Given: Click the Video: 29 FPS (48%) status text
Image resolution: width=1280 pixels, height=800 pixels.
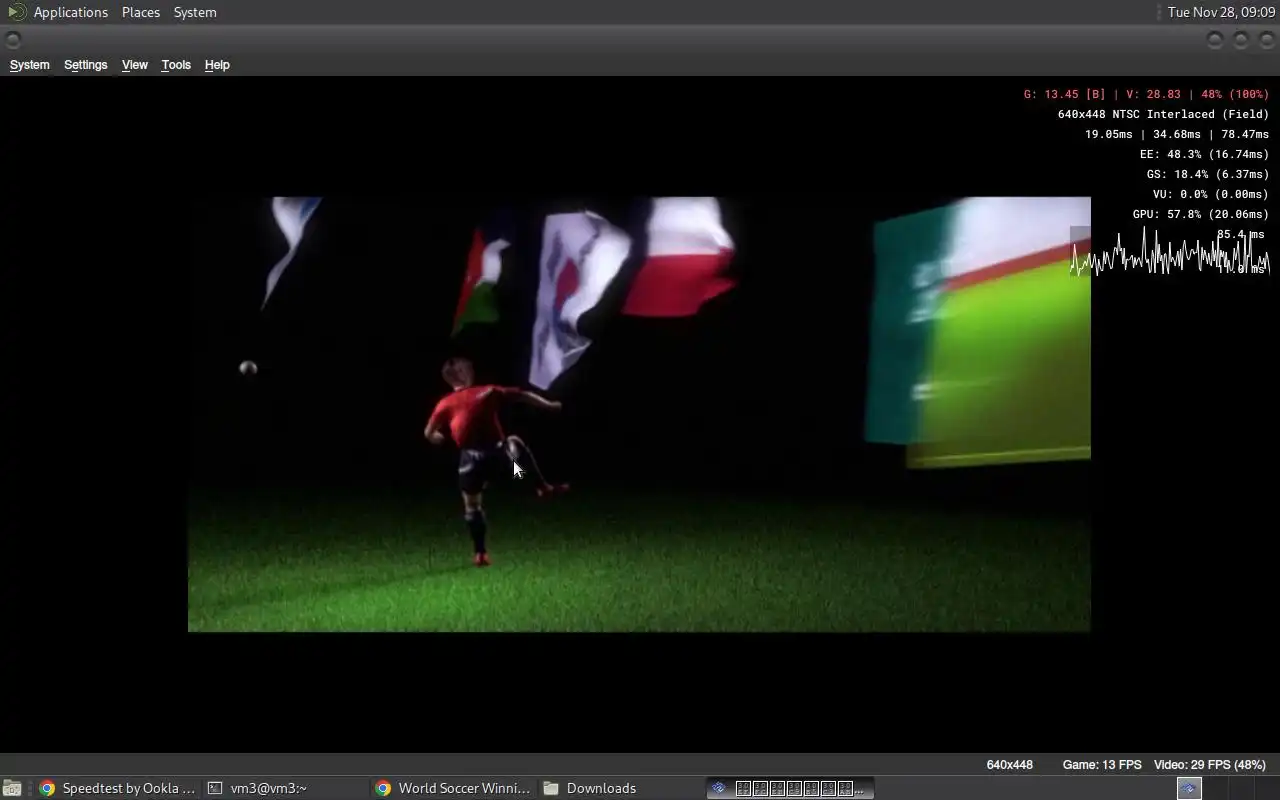Looking at the screenshot, I should [1210, 765].
